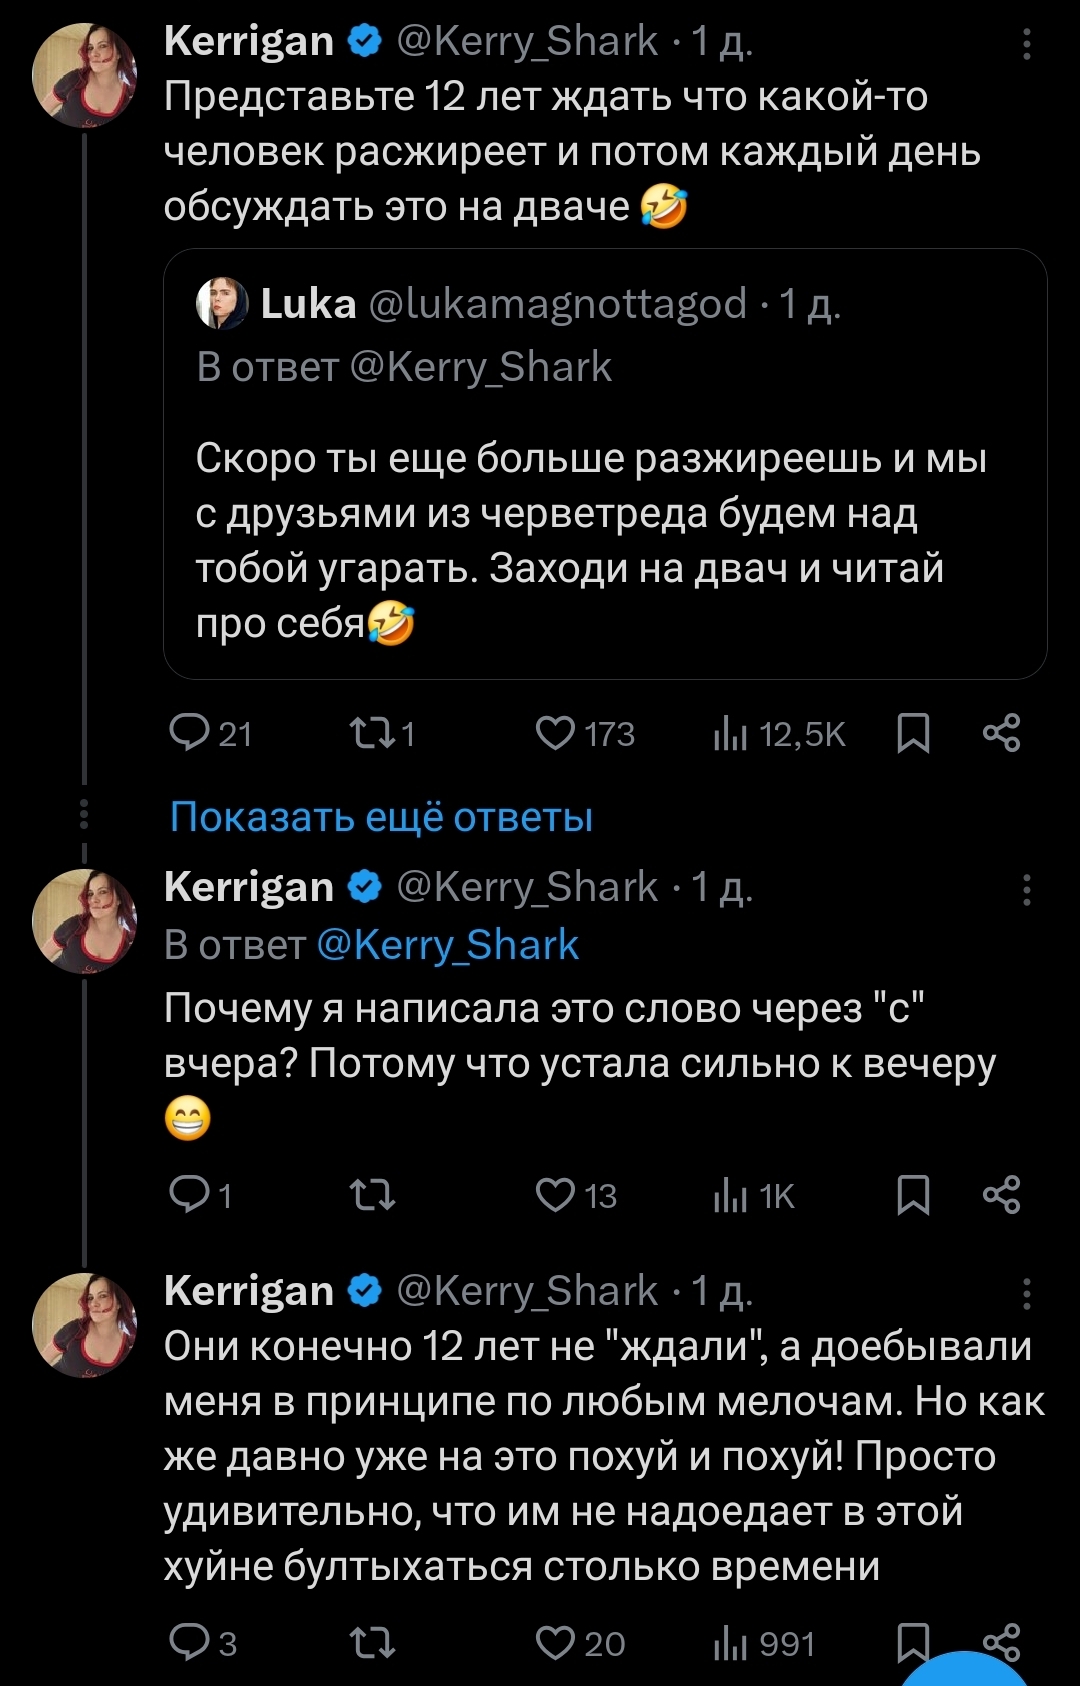Share the tweet with 1K views
Image resolution: width=1080 pixels, height=1686 pixels.
(1001, 1194)
